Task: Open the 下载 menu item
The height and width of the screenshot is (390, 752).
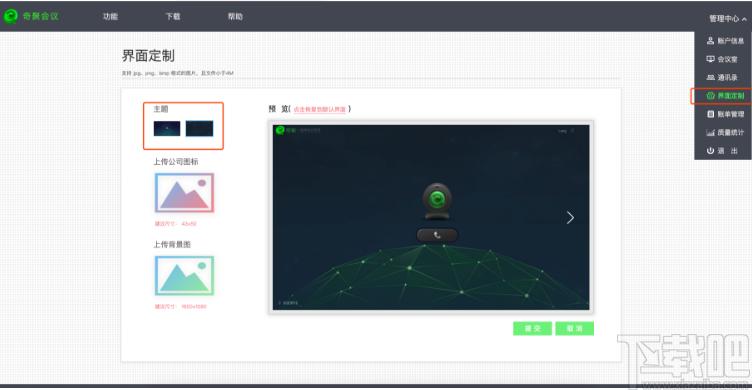Action: pos(173,16)
